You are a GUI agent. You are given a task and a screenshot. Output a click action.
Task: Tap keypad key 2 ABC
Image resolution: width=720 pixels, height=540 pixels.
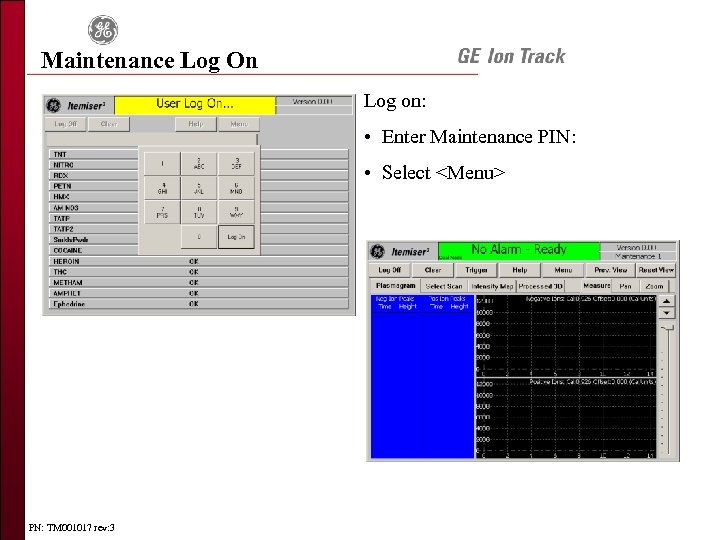point(199,163)
